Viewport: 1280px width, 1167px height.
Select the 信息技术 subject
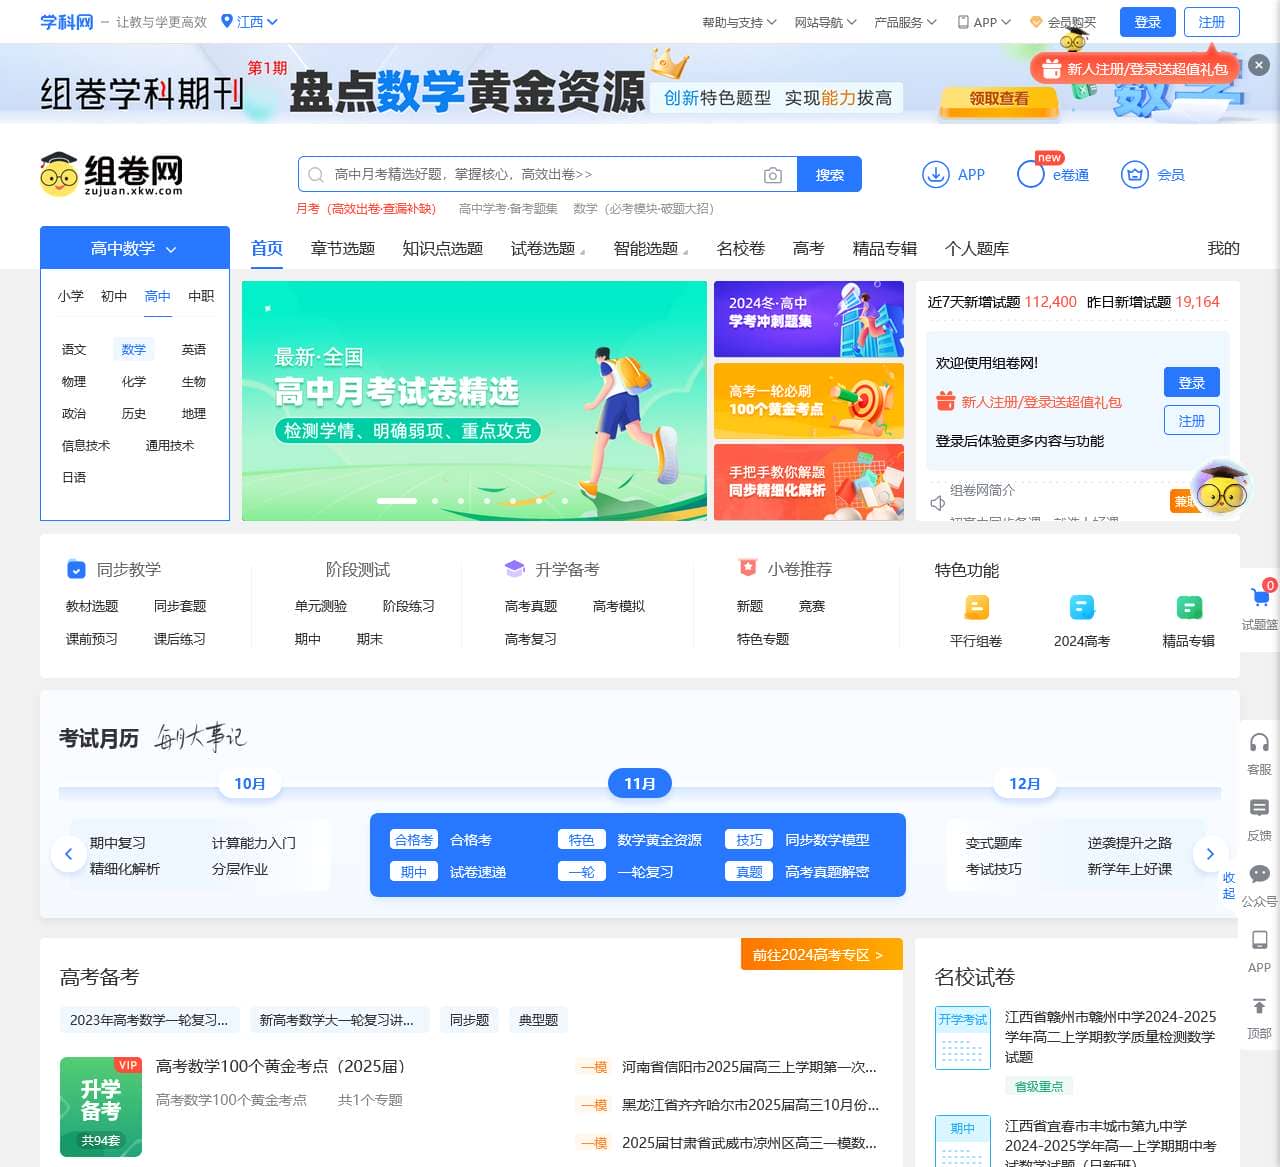86,446
